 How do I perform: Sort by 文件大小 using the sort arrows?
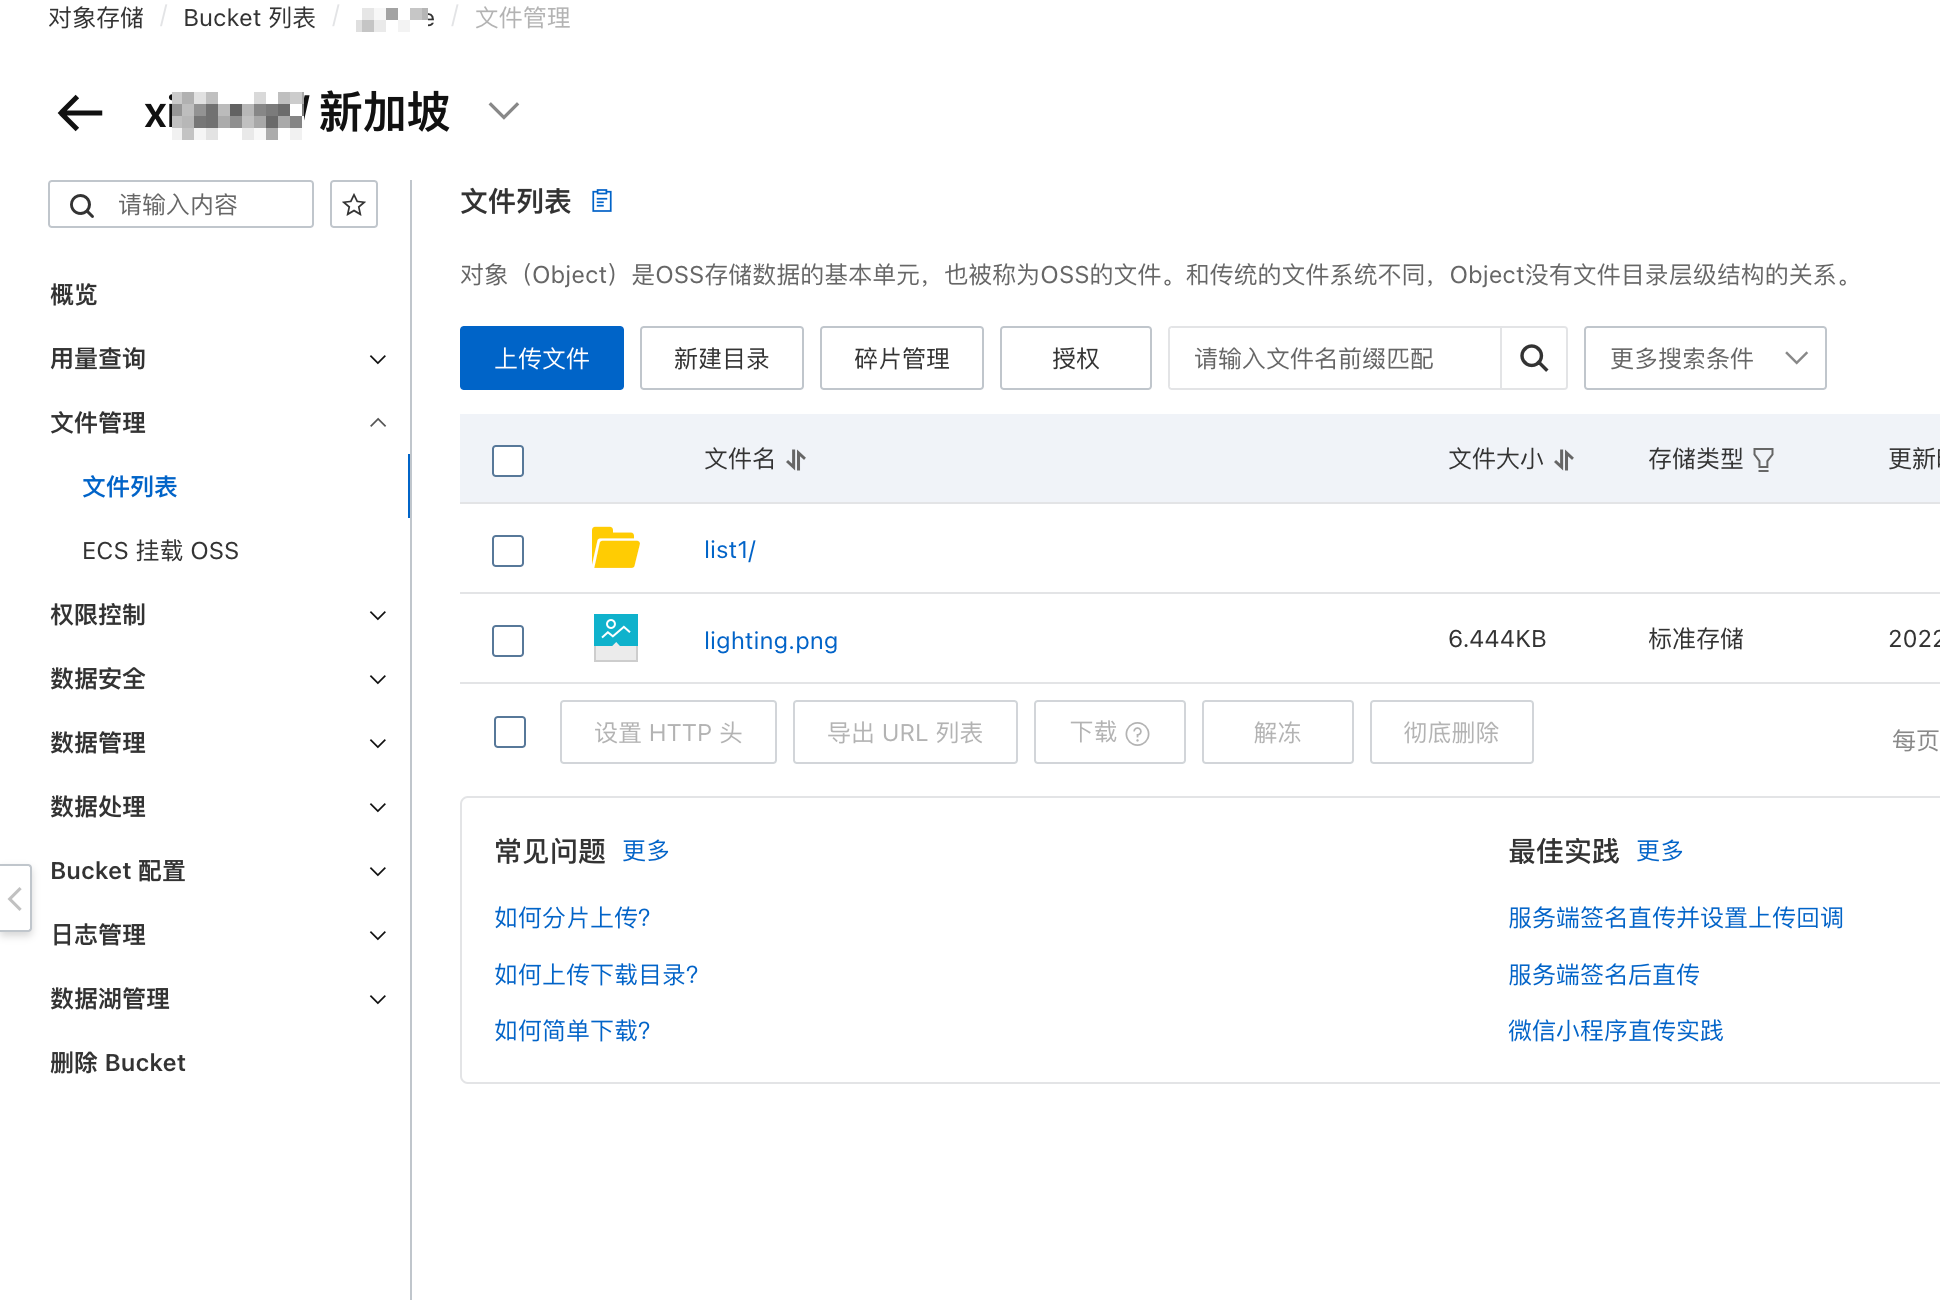[x=1565, y=460]
